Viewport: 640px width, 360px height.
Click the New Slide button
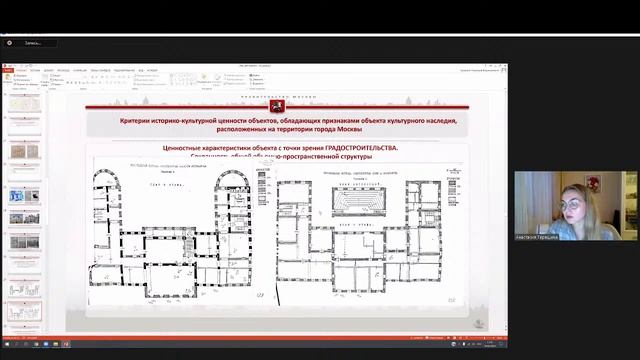click(x=44, y=81)
